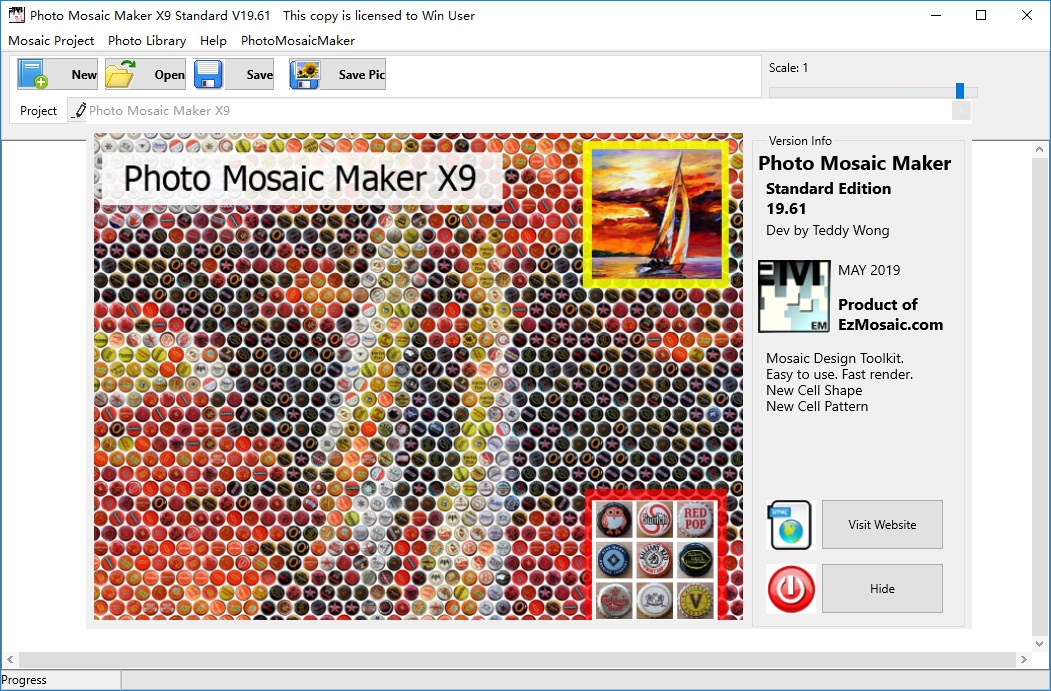The image size is (1051, 691).
Task: Click the 'New Cell Shape' text line
Action: click(x=814, y=390)
